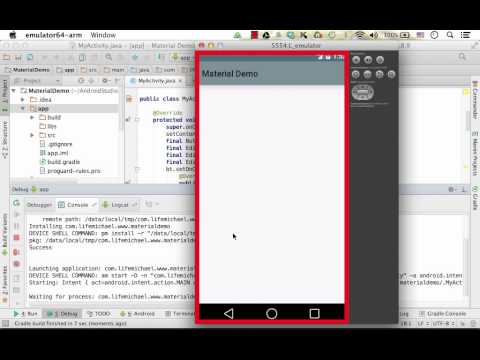Click the Open folder toolbar icon
Image resolution: width=480 pixels, height=360 pixels.
point(6,57)
